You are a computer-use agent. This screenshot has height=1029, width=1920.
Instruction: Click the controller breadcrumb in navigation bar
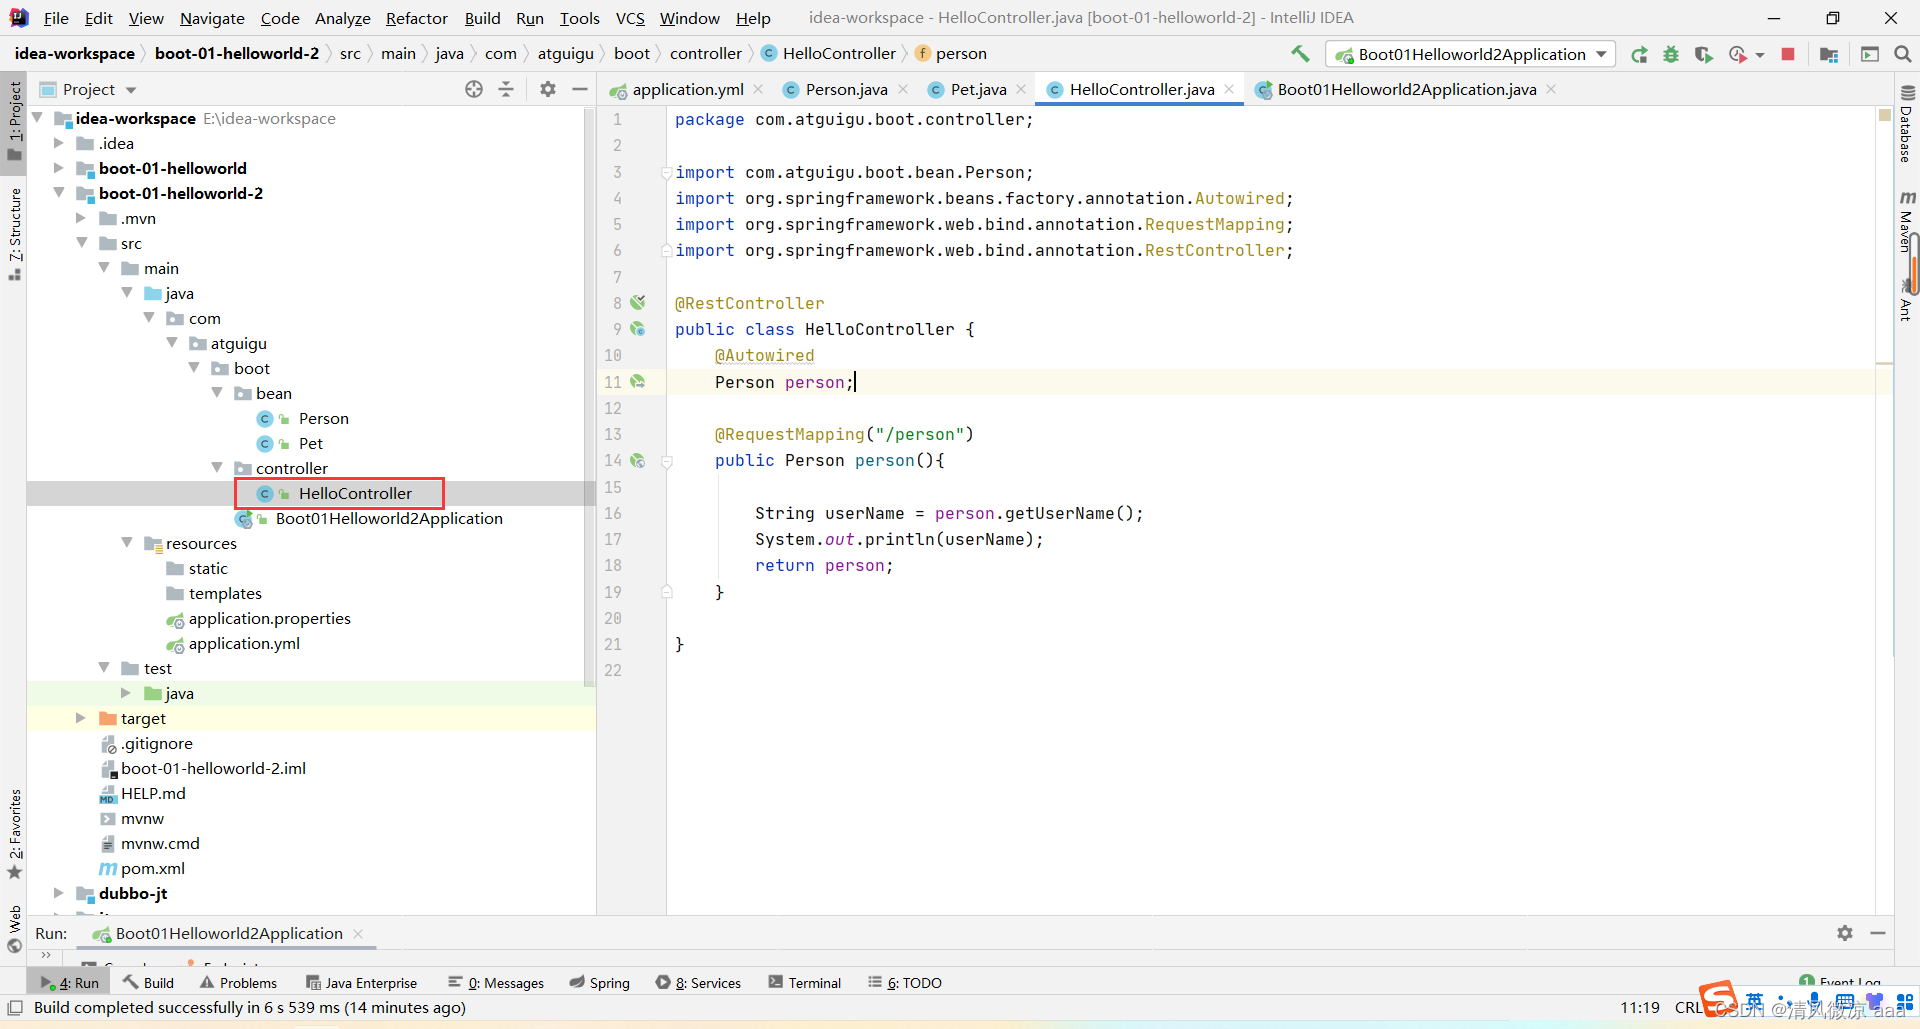click(x=706, y=53)
